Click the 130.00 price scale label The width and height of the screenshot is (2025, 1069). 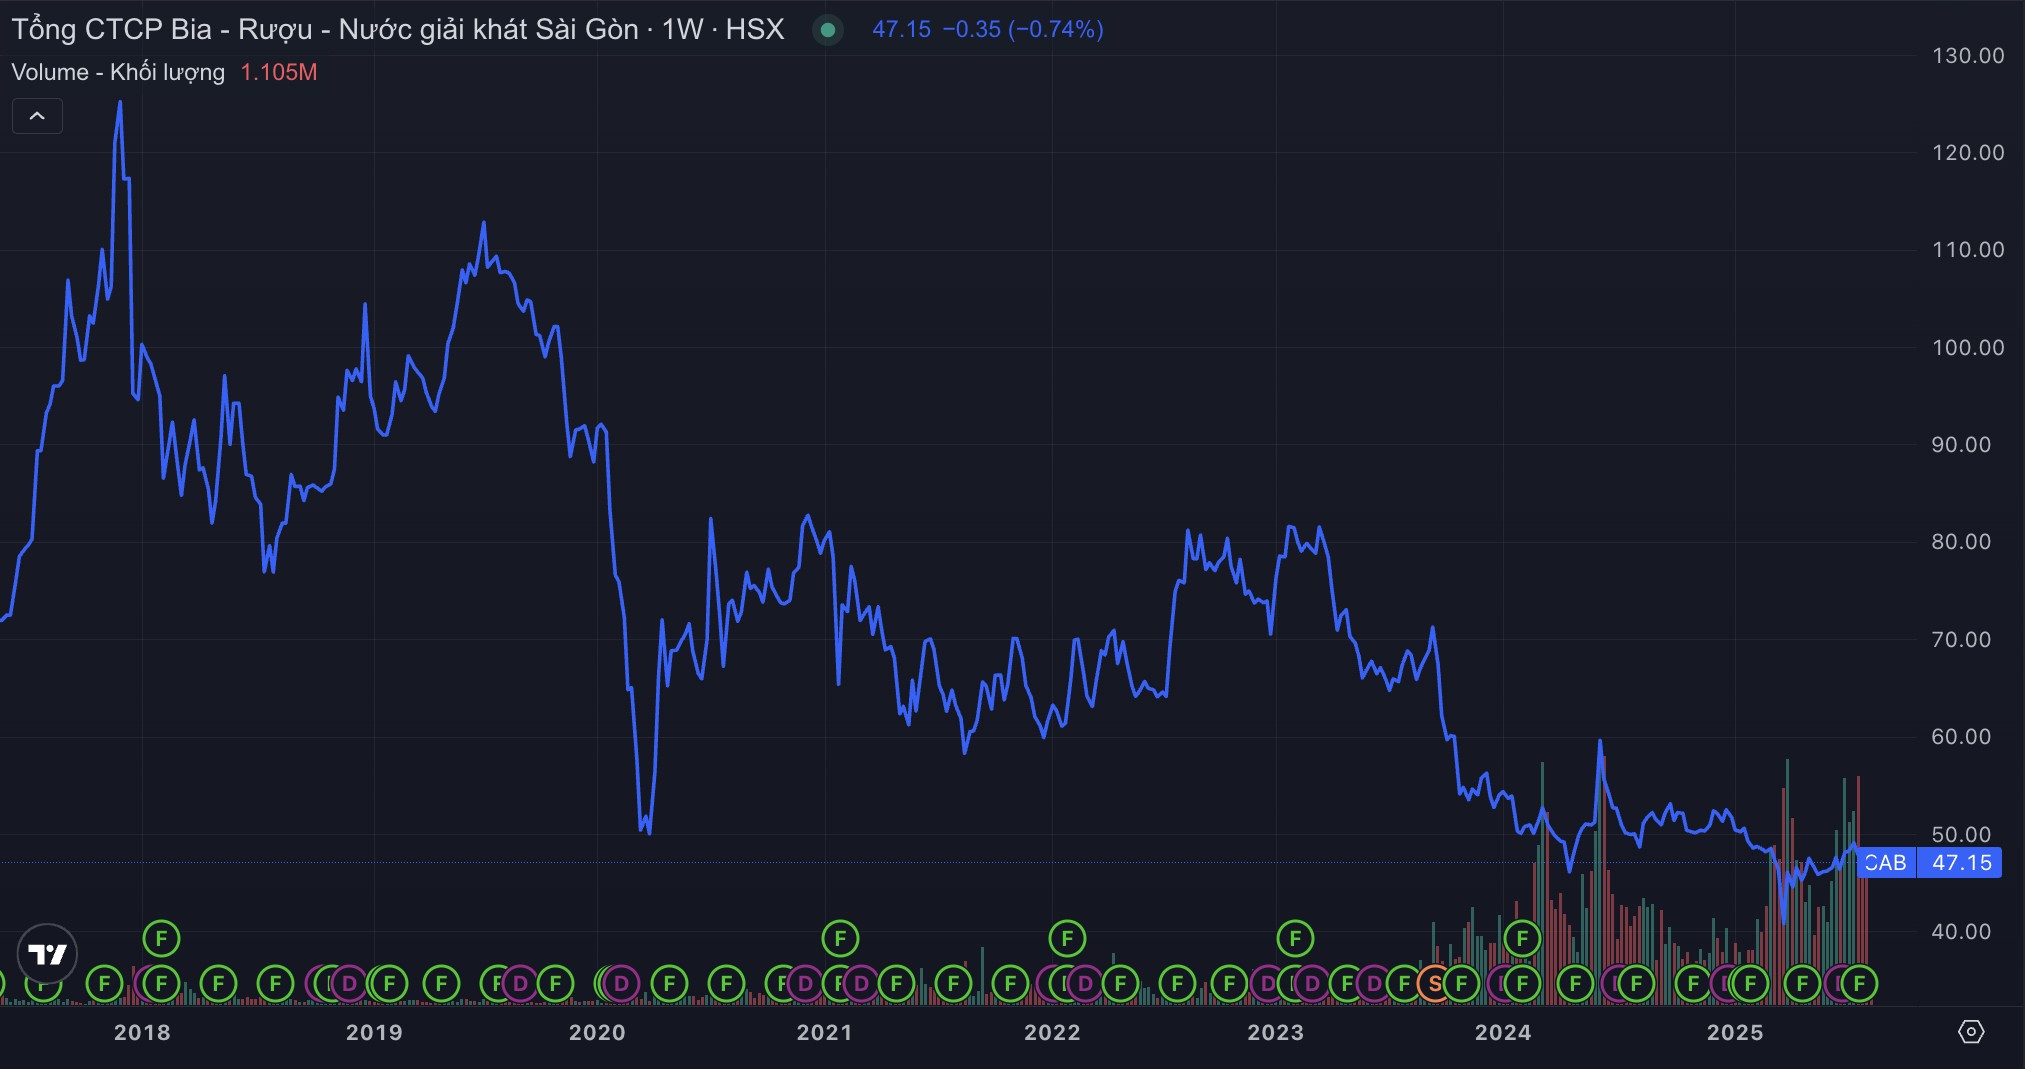point(1967,56)
